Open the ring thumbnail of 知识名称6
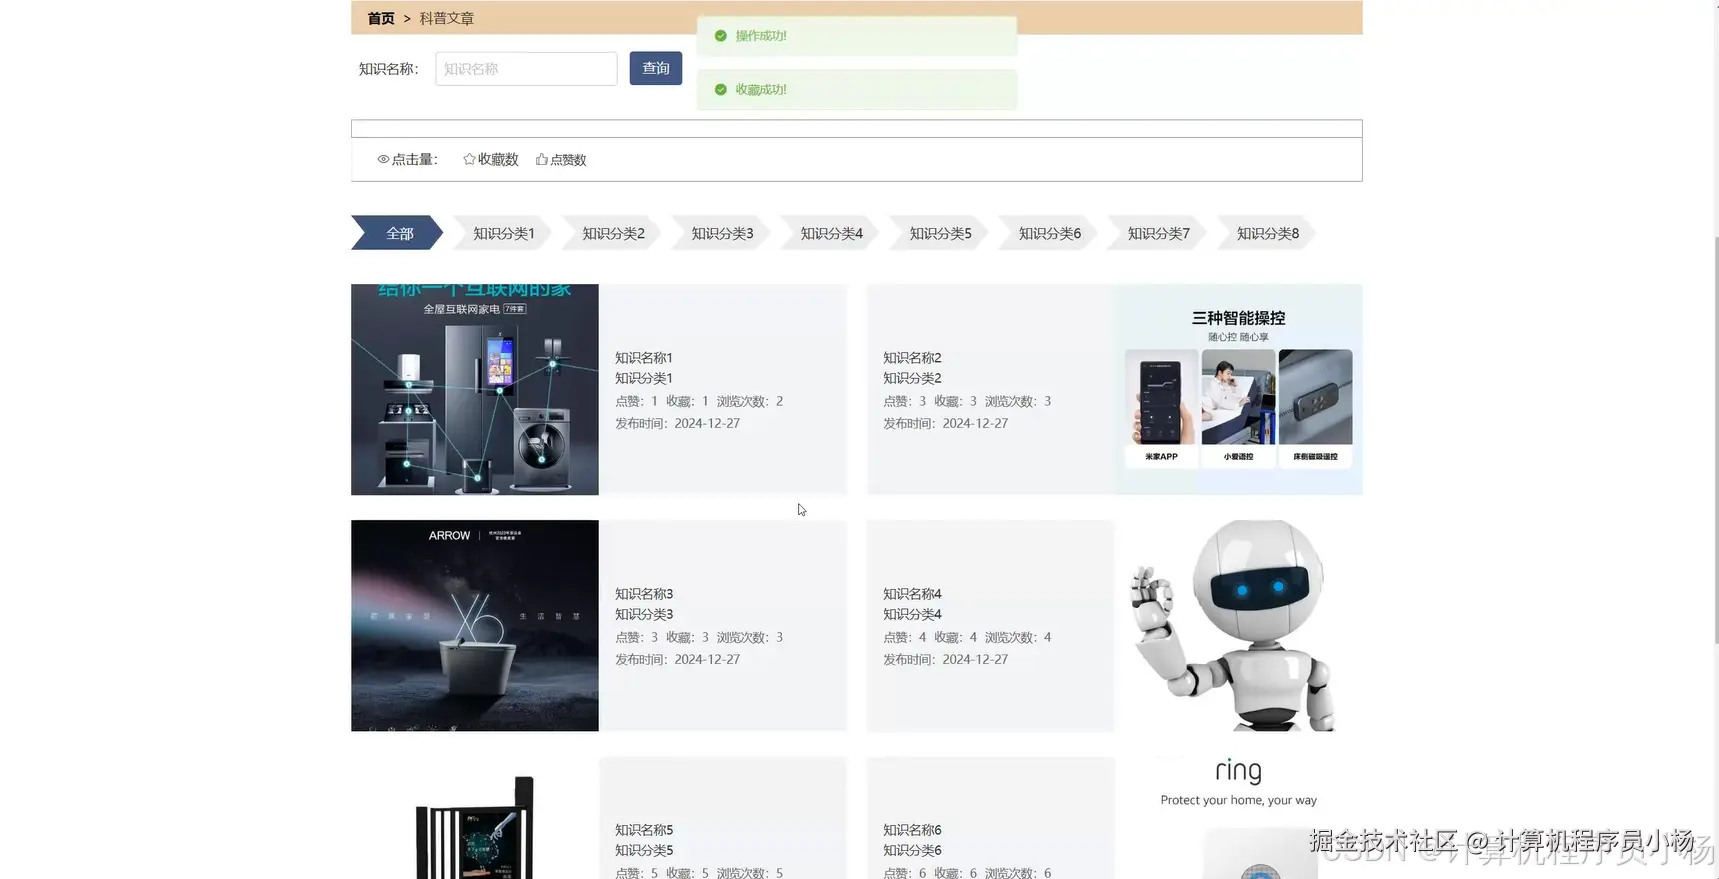The width and height of the screenshot is (1719, 879). 1238,818
